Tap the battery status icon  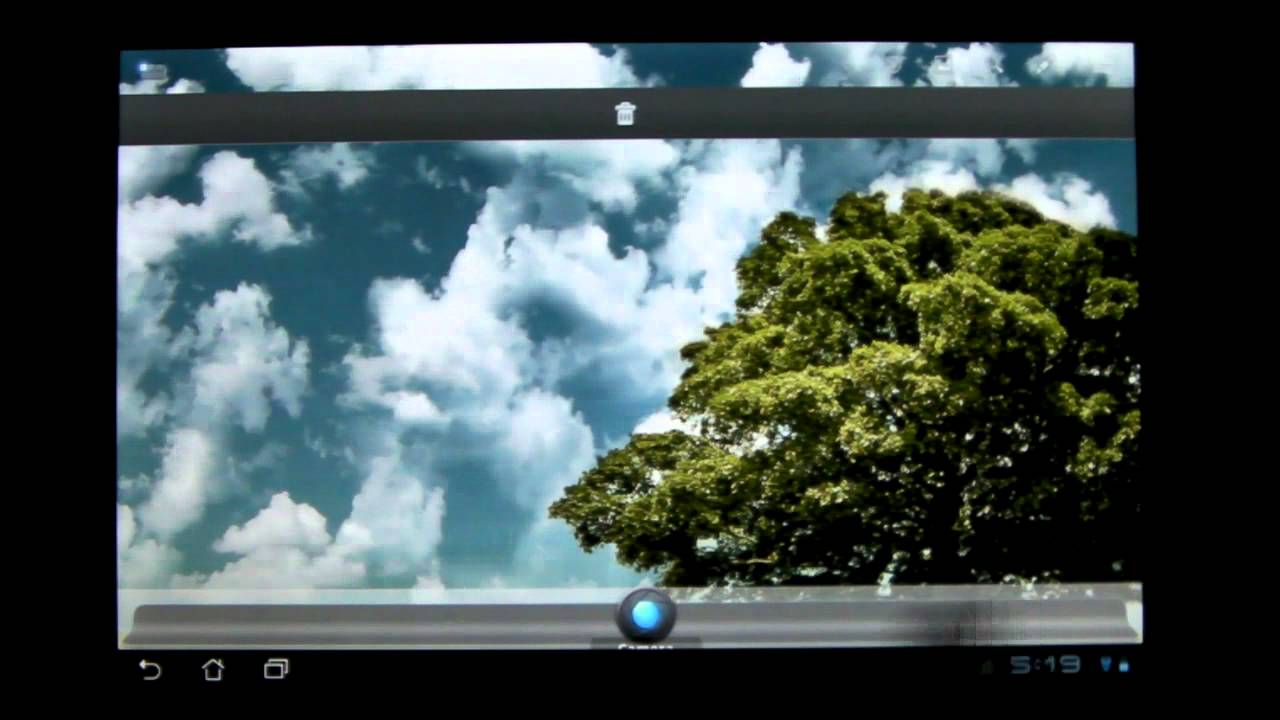click(1123, 665)
